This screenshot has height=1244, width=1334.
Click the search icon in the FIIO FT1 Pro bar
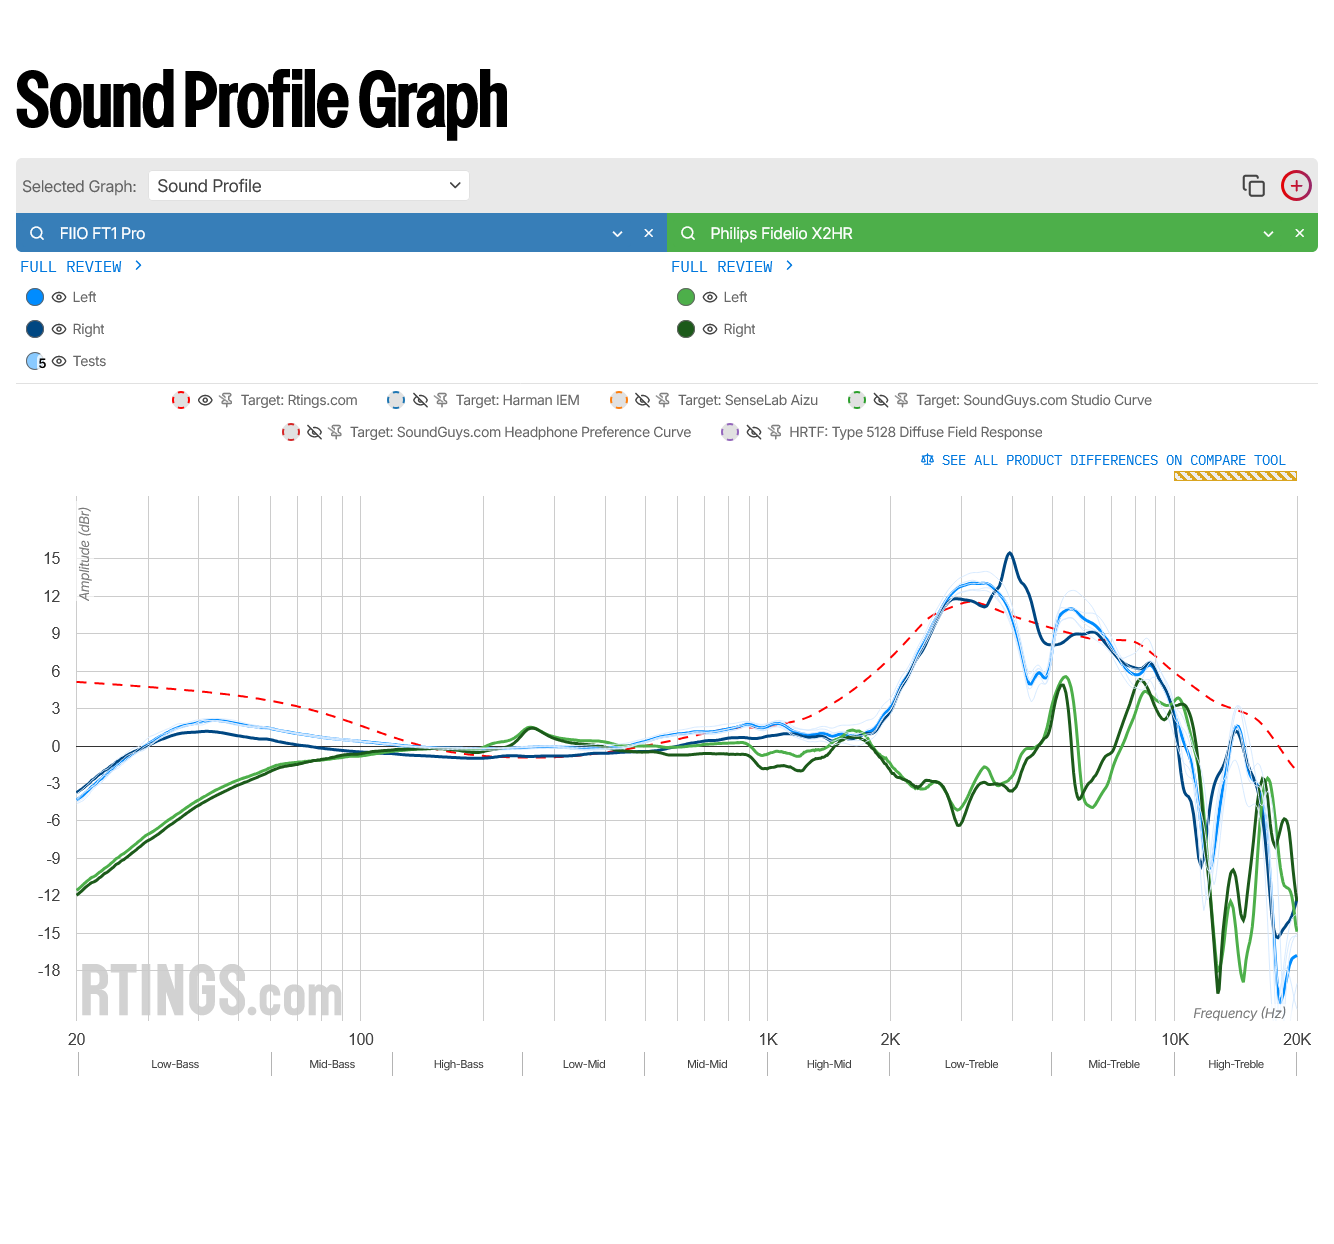[37, 233]
